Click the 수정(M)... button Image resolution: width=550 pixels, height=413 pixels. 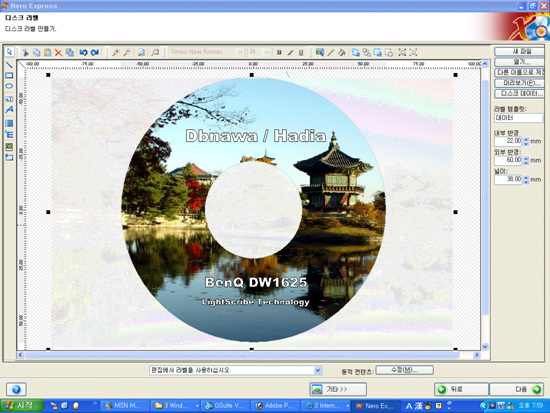pos(404,370)
